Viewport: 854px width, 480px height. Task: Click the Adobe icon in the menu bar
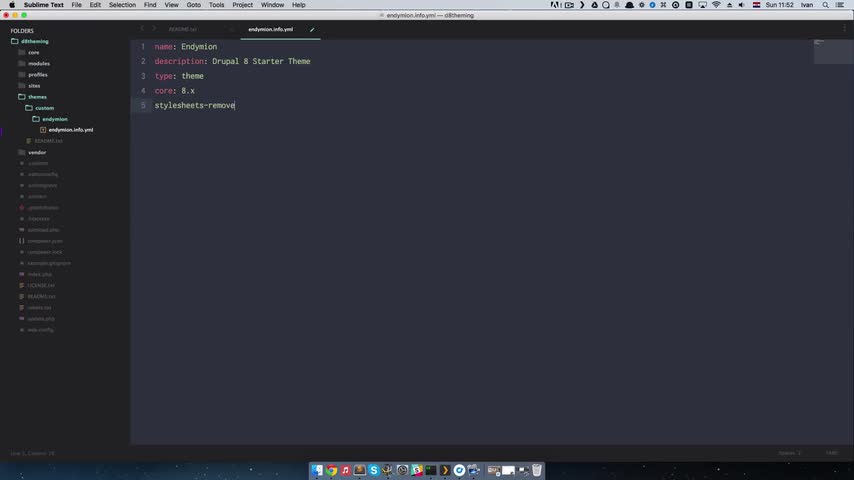coord(555,5)
